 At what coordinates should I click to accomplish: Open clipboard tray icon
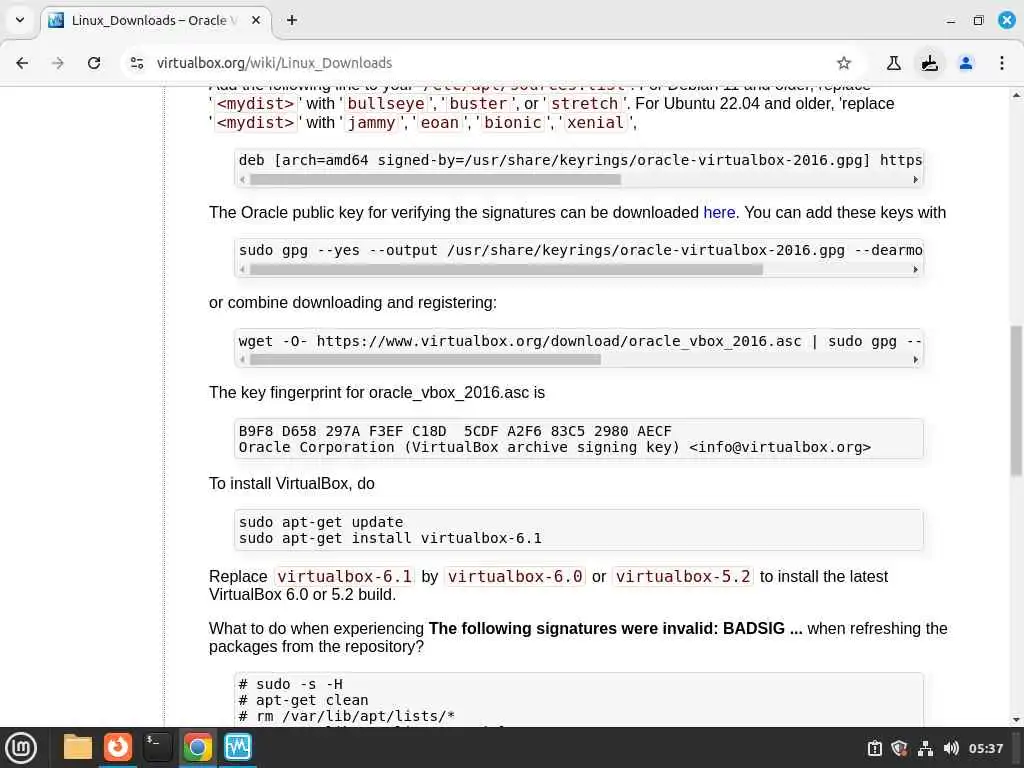(x=874, y=748)
